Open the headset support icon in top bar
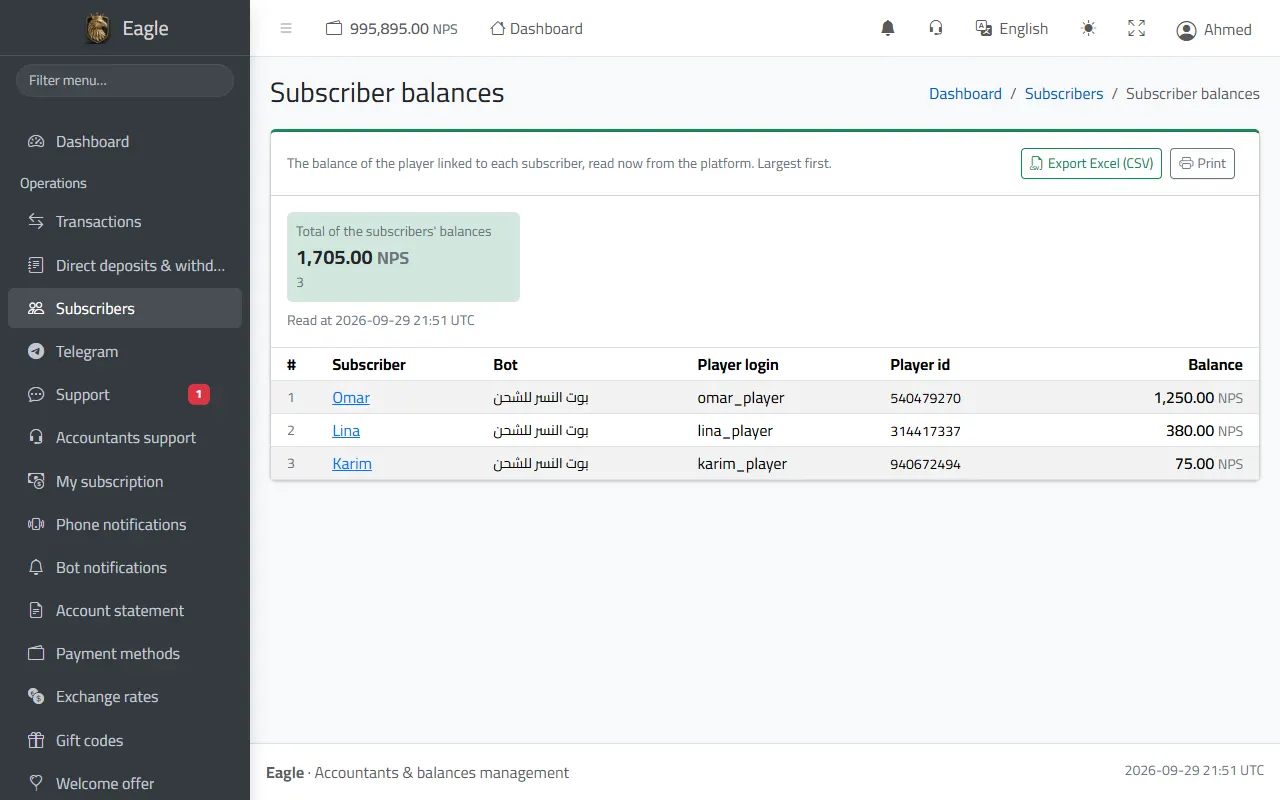The height and width of the screenshot is (800, 1280). tap(936, 29)
